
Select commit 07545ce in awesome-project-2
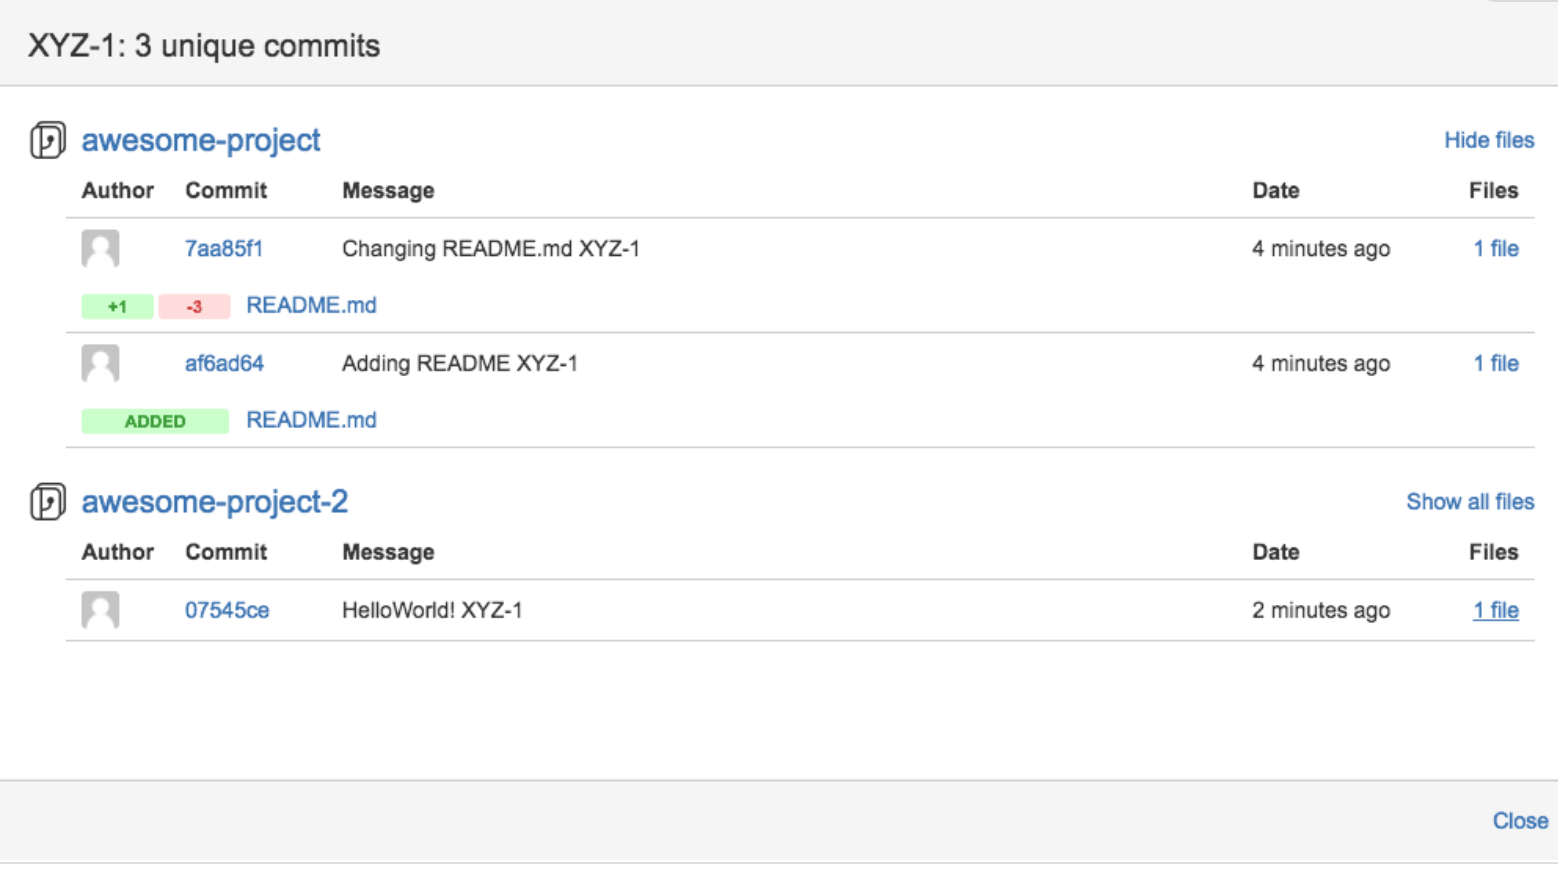(227, 610)
